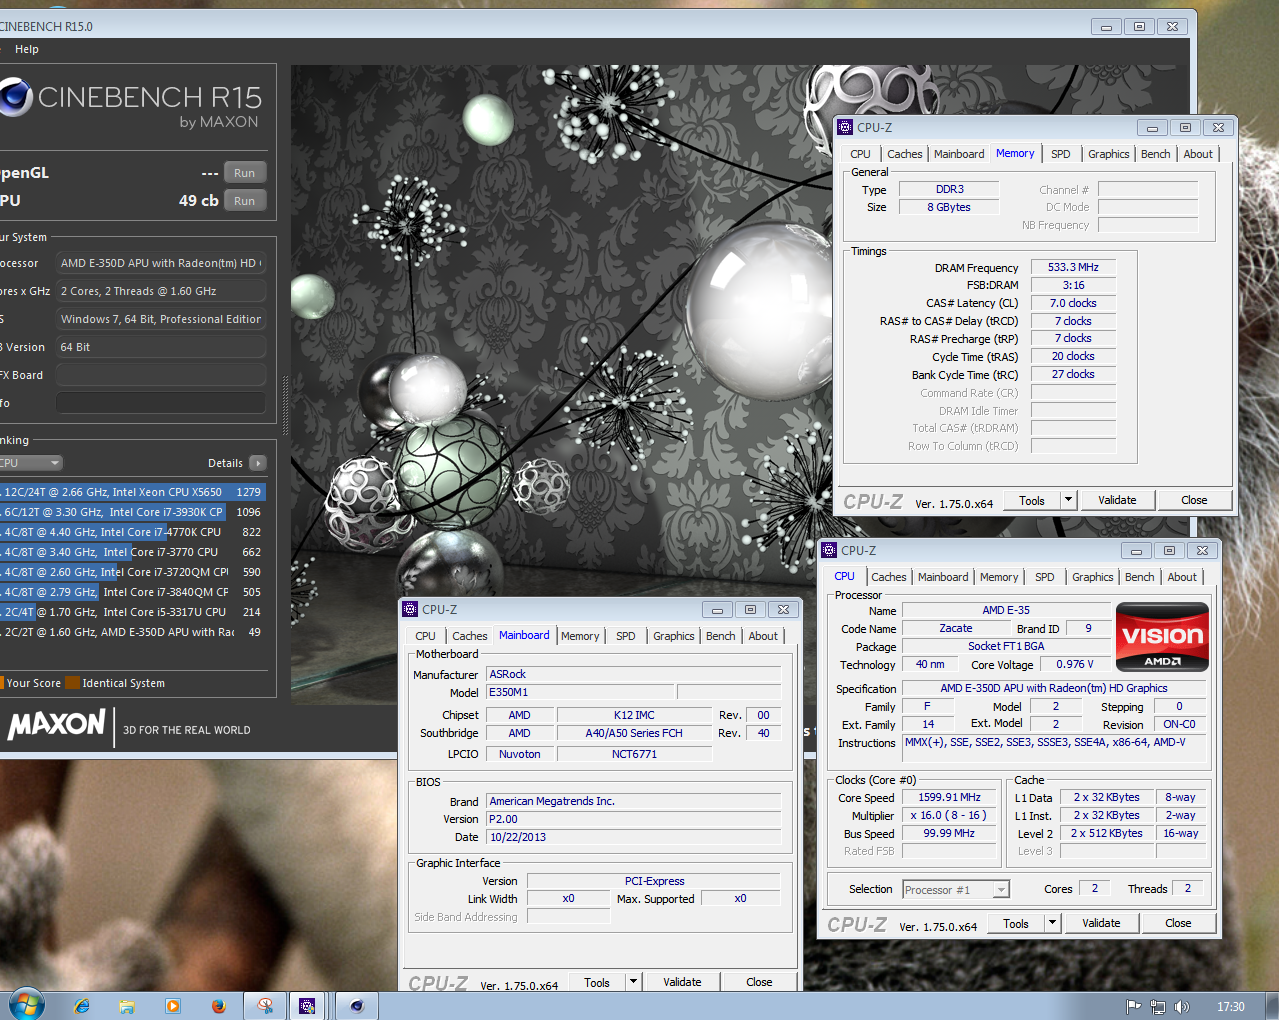Click Tools button in the Memory window
Screen dimensions: 1279x1020
(x=1032, y=501)
